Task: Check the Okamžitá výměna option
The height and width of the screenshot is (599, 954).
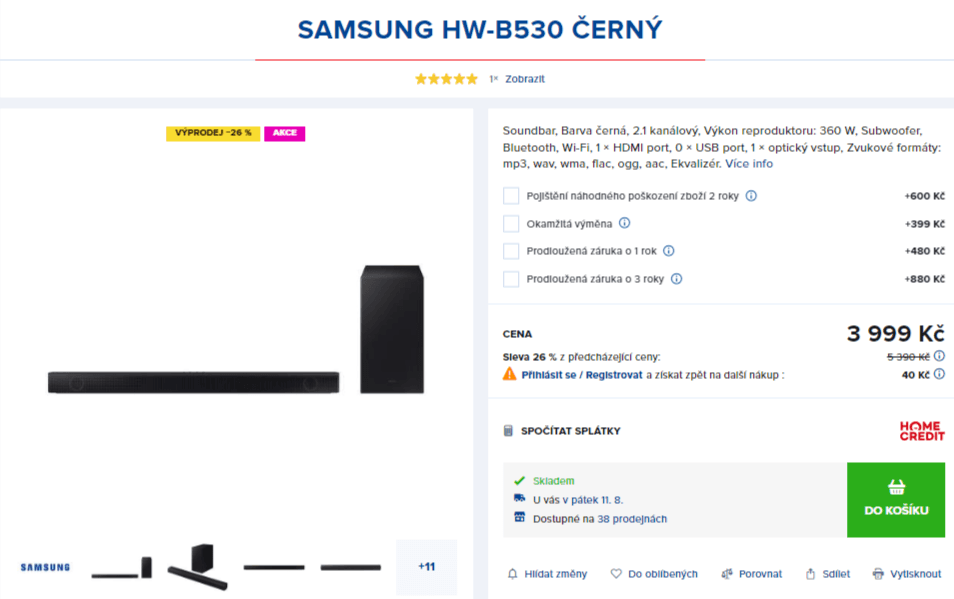Action: click(x=511, y=224)
